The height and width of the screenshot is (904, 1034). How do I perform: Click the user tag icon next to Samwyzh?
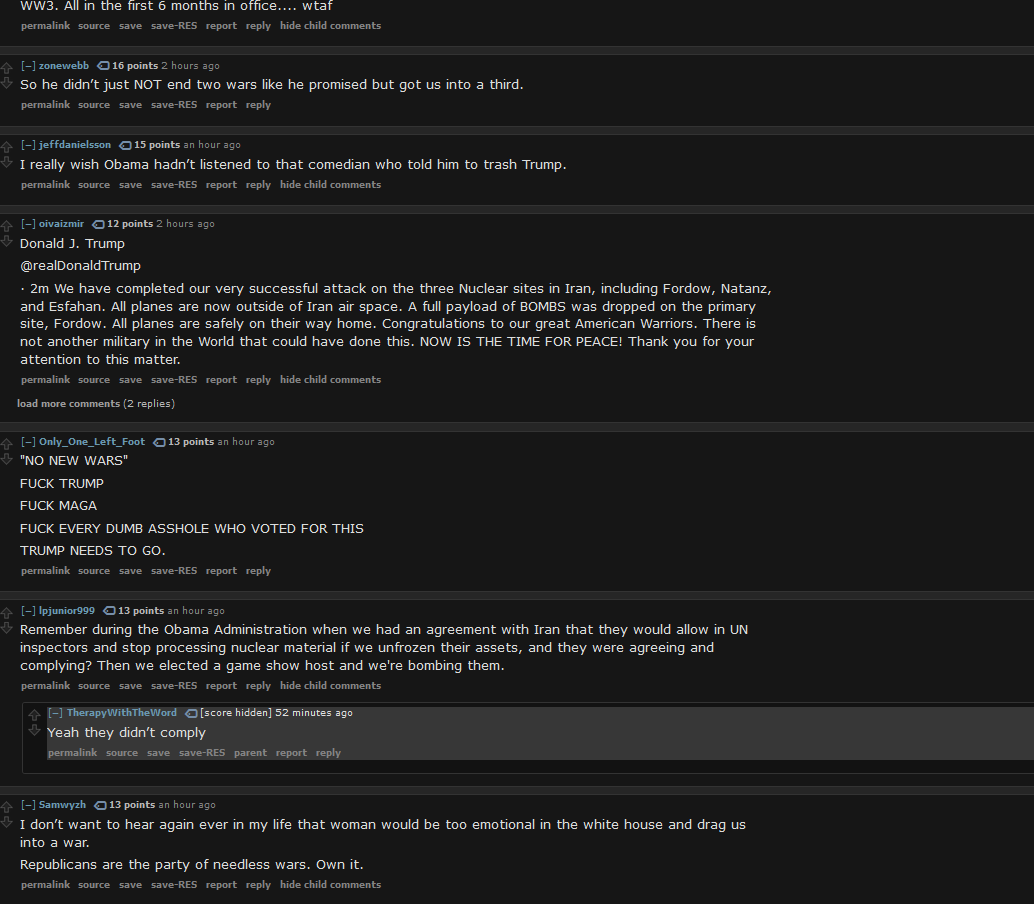click(x=100, y=805)
